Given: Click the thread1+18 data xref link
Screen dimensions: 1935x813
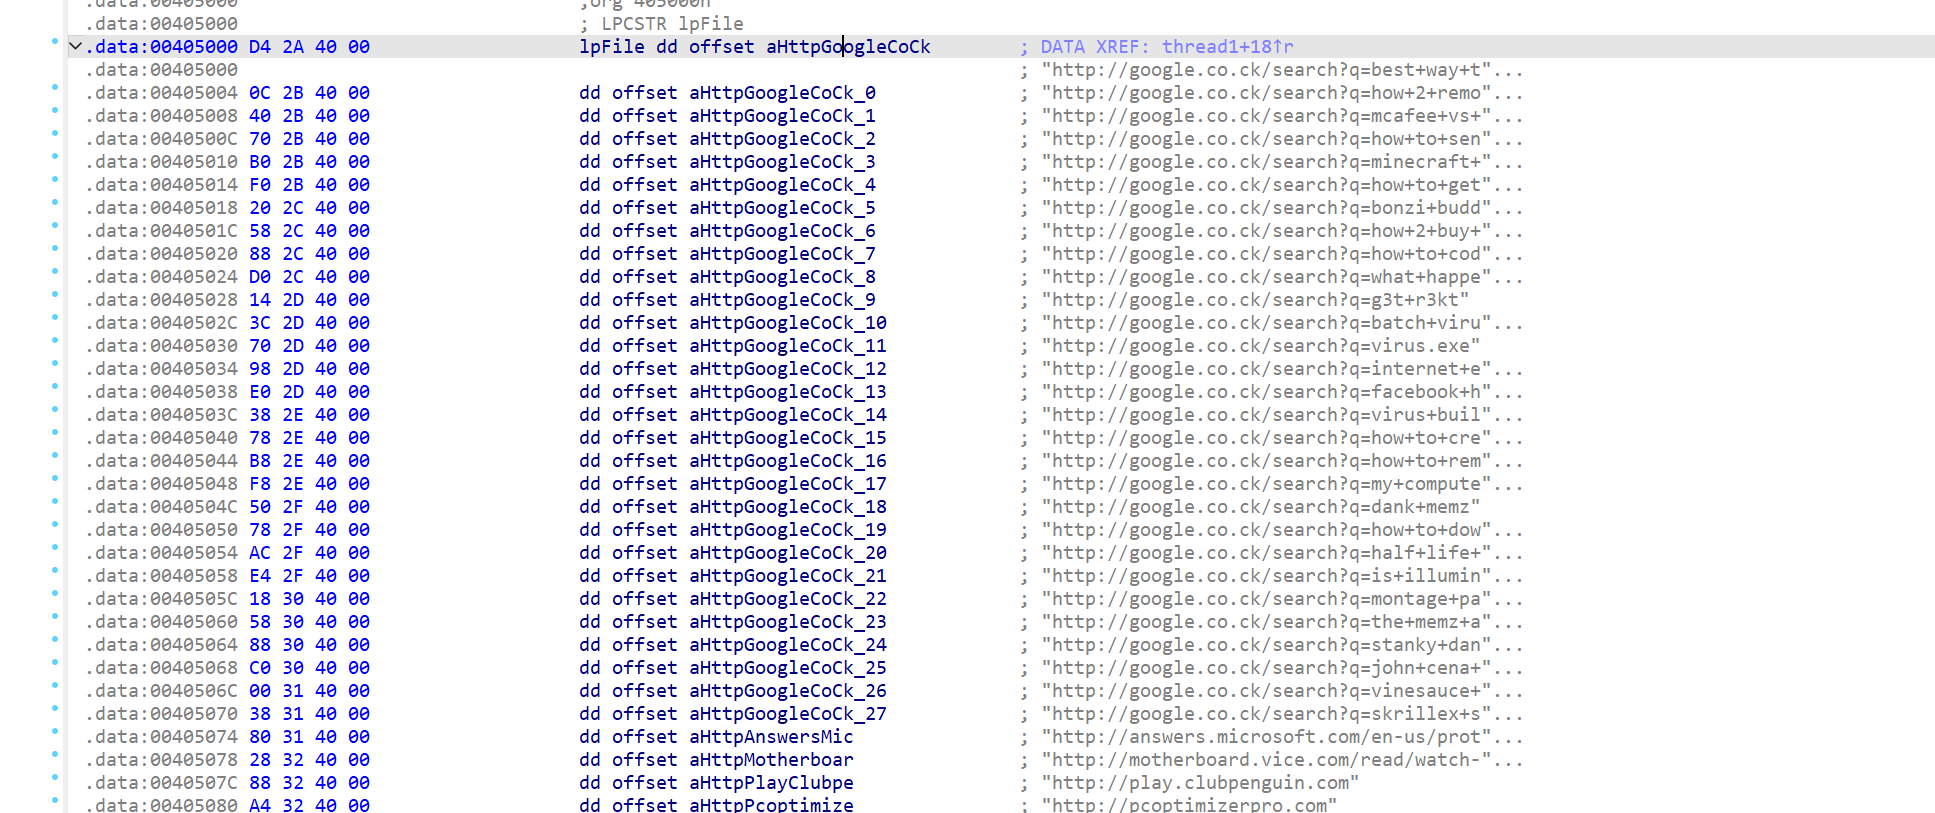Looking at the screenshot, I should click(x=1227, y=47).
